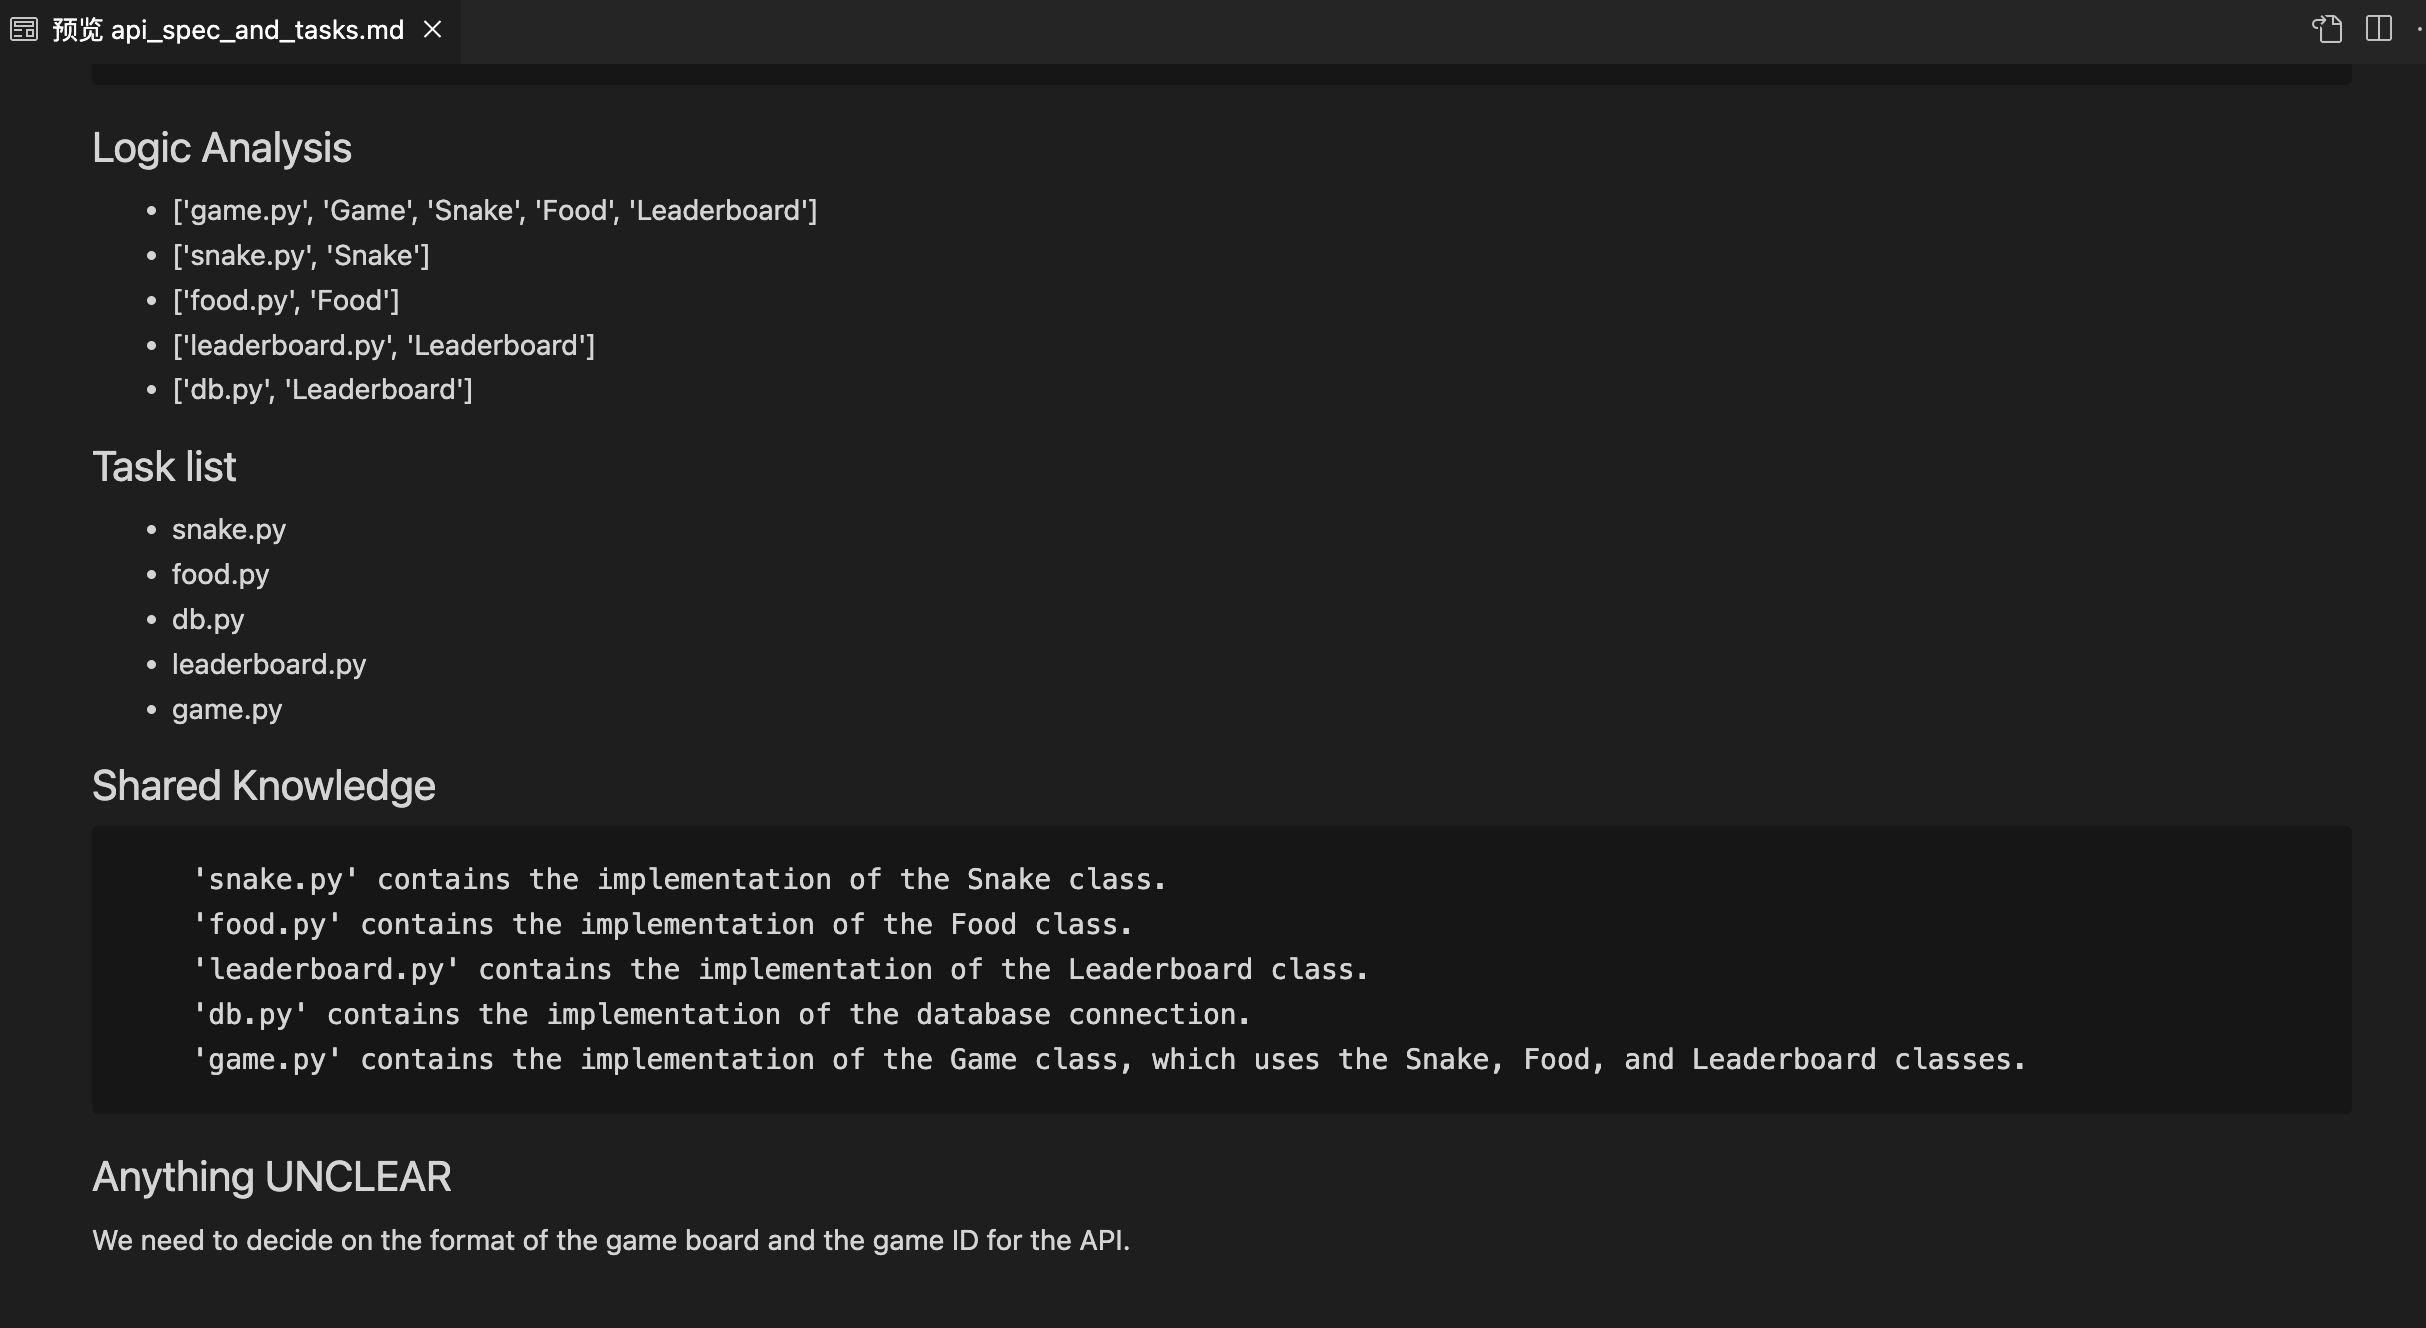The width and height of the screenshot is (2426, 1328).
Task: Click the list item starting with 'game.py', 'Game'
Action: pos(495,211)
